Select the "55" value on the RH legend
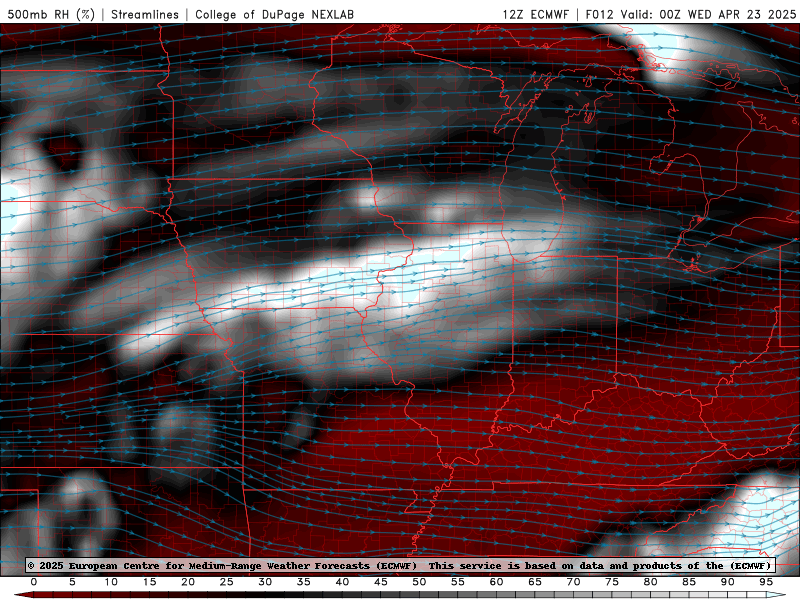This screenshot has width=800, height=600. [458, 582]
